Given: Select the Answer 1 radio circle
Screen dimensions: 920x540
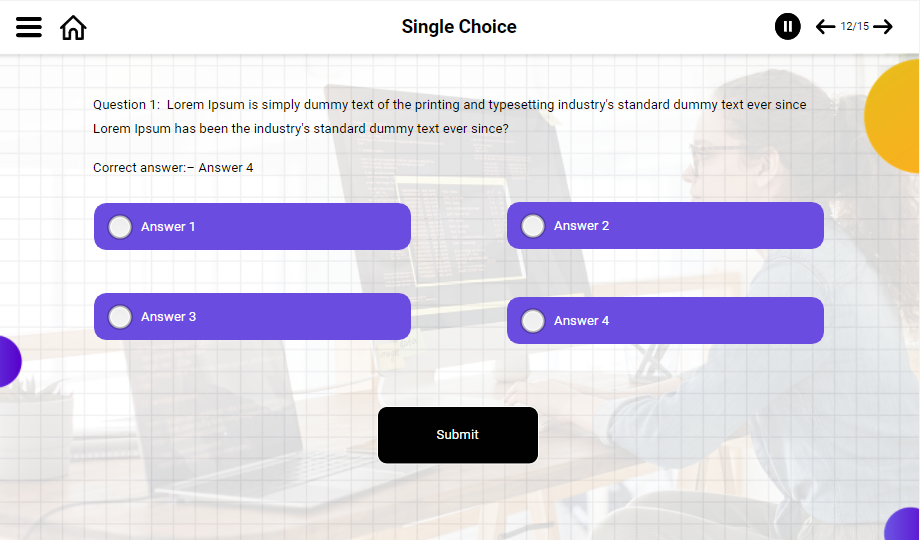Looking at the screenshot, I should (120, 227).
